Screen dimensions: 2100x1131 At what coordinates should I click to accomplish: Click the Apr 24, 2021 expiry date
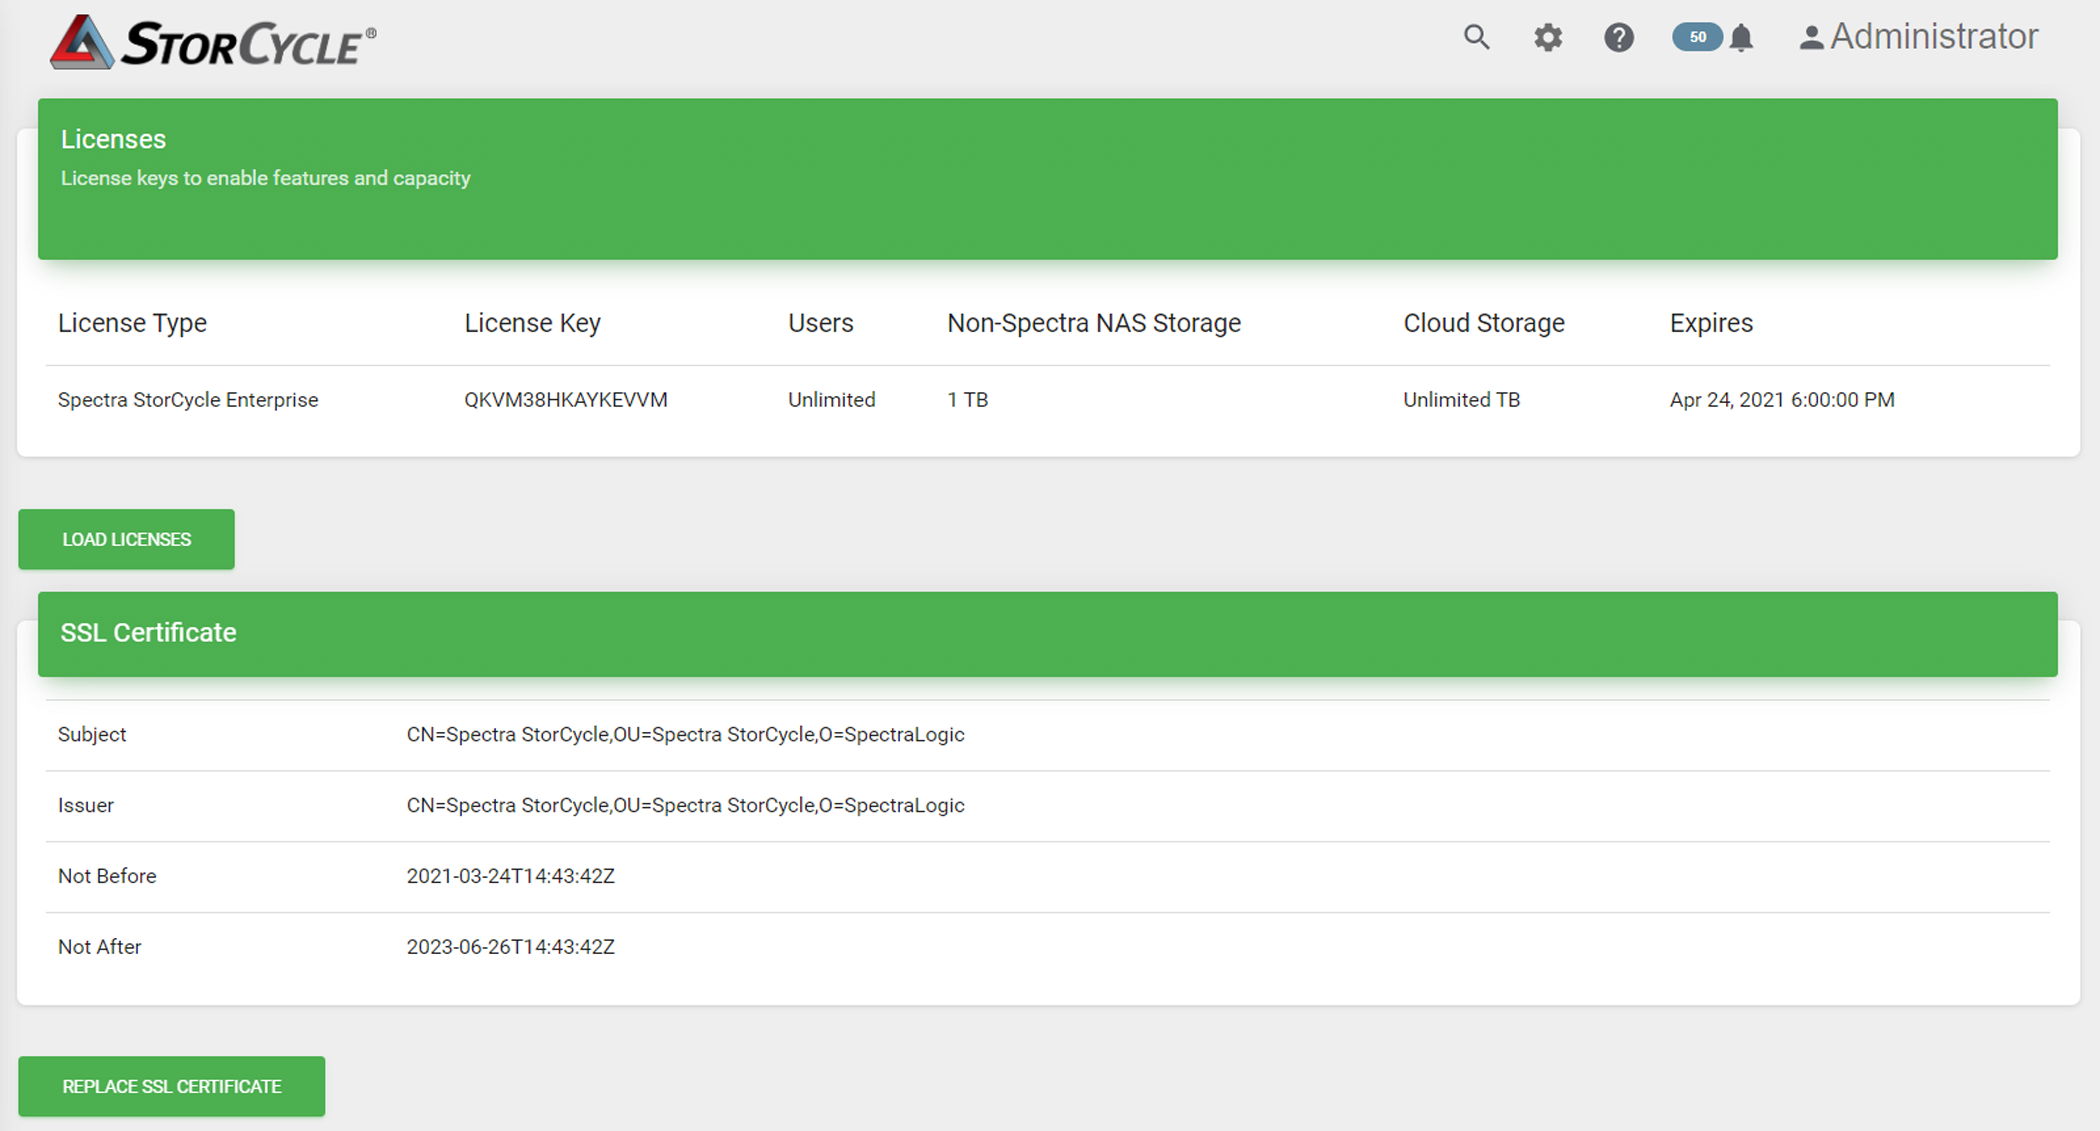1782,400
